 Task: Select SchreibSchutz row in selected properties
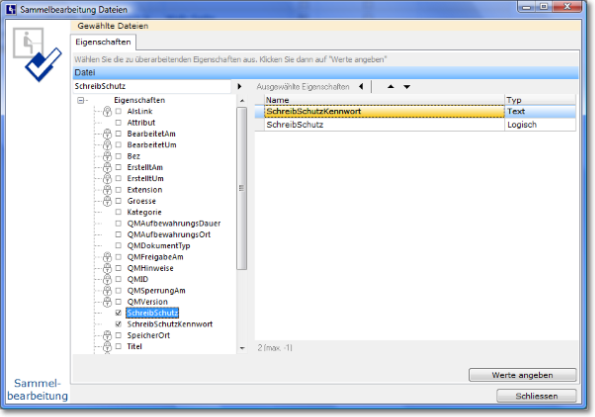coord(416,125)
